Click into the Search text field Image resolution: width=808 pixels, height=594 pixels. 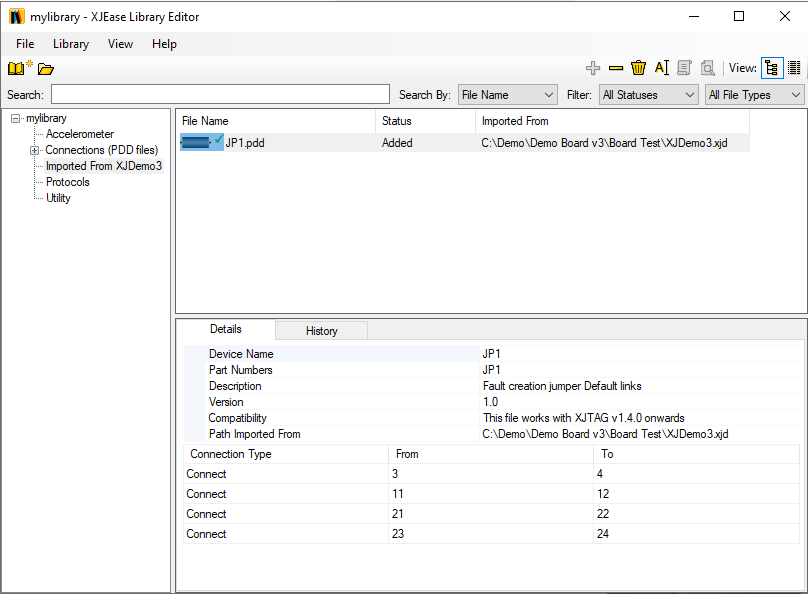(x=220, y=95)
